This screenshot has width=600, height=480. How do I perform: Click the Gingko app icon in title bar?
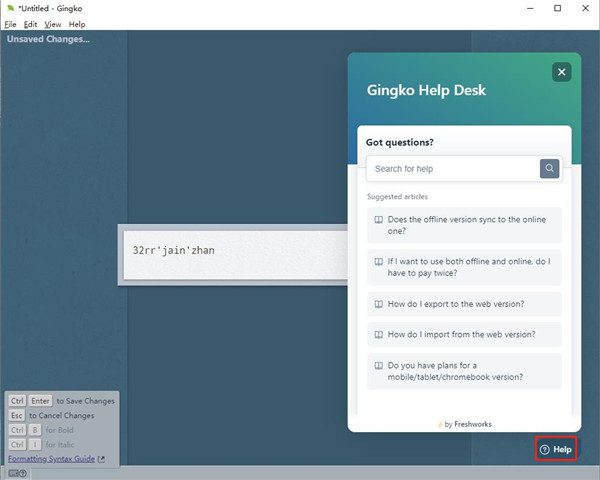tap(9, 8)
